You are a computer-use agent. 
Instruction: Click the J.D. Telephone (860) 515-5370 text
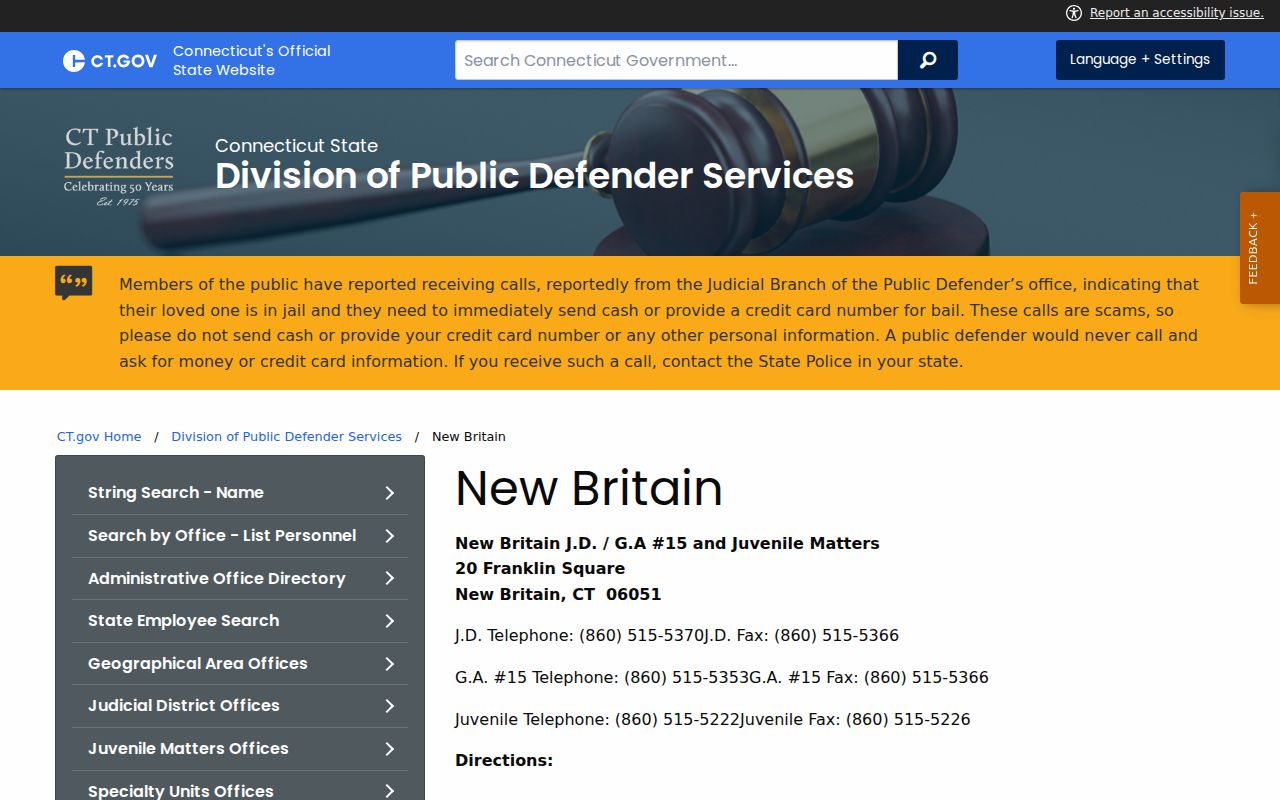pos(579,636)
